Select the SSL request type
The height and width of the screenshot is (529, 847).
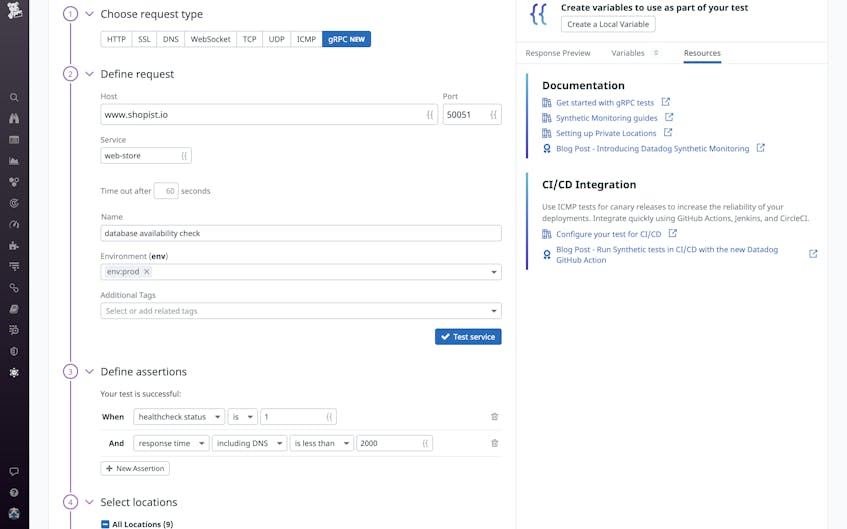pos(144,39)
